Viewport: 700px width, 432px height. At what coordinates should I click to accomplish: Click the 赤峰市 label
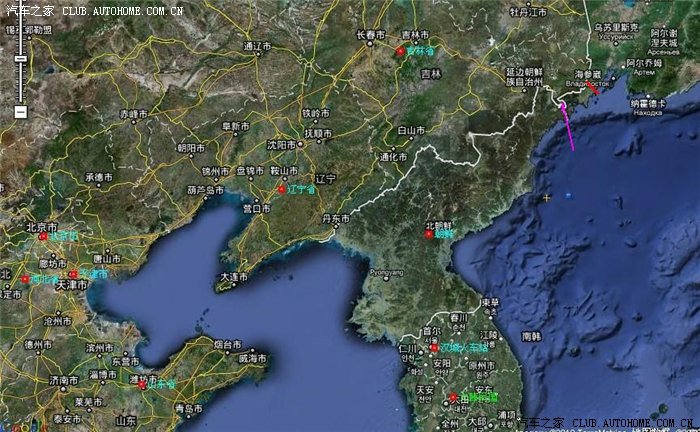pos(133,114)
